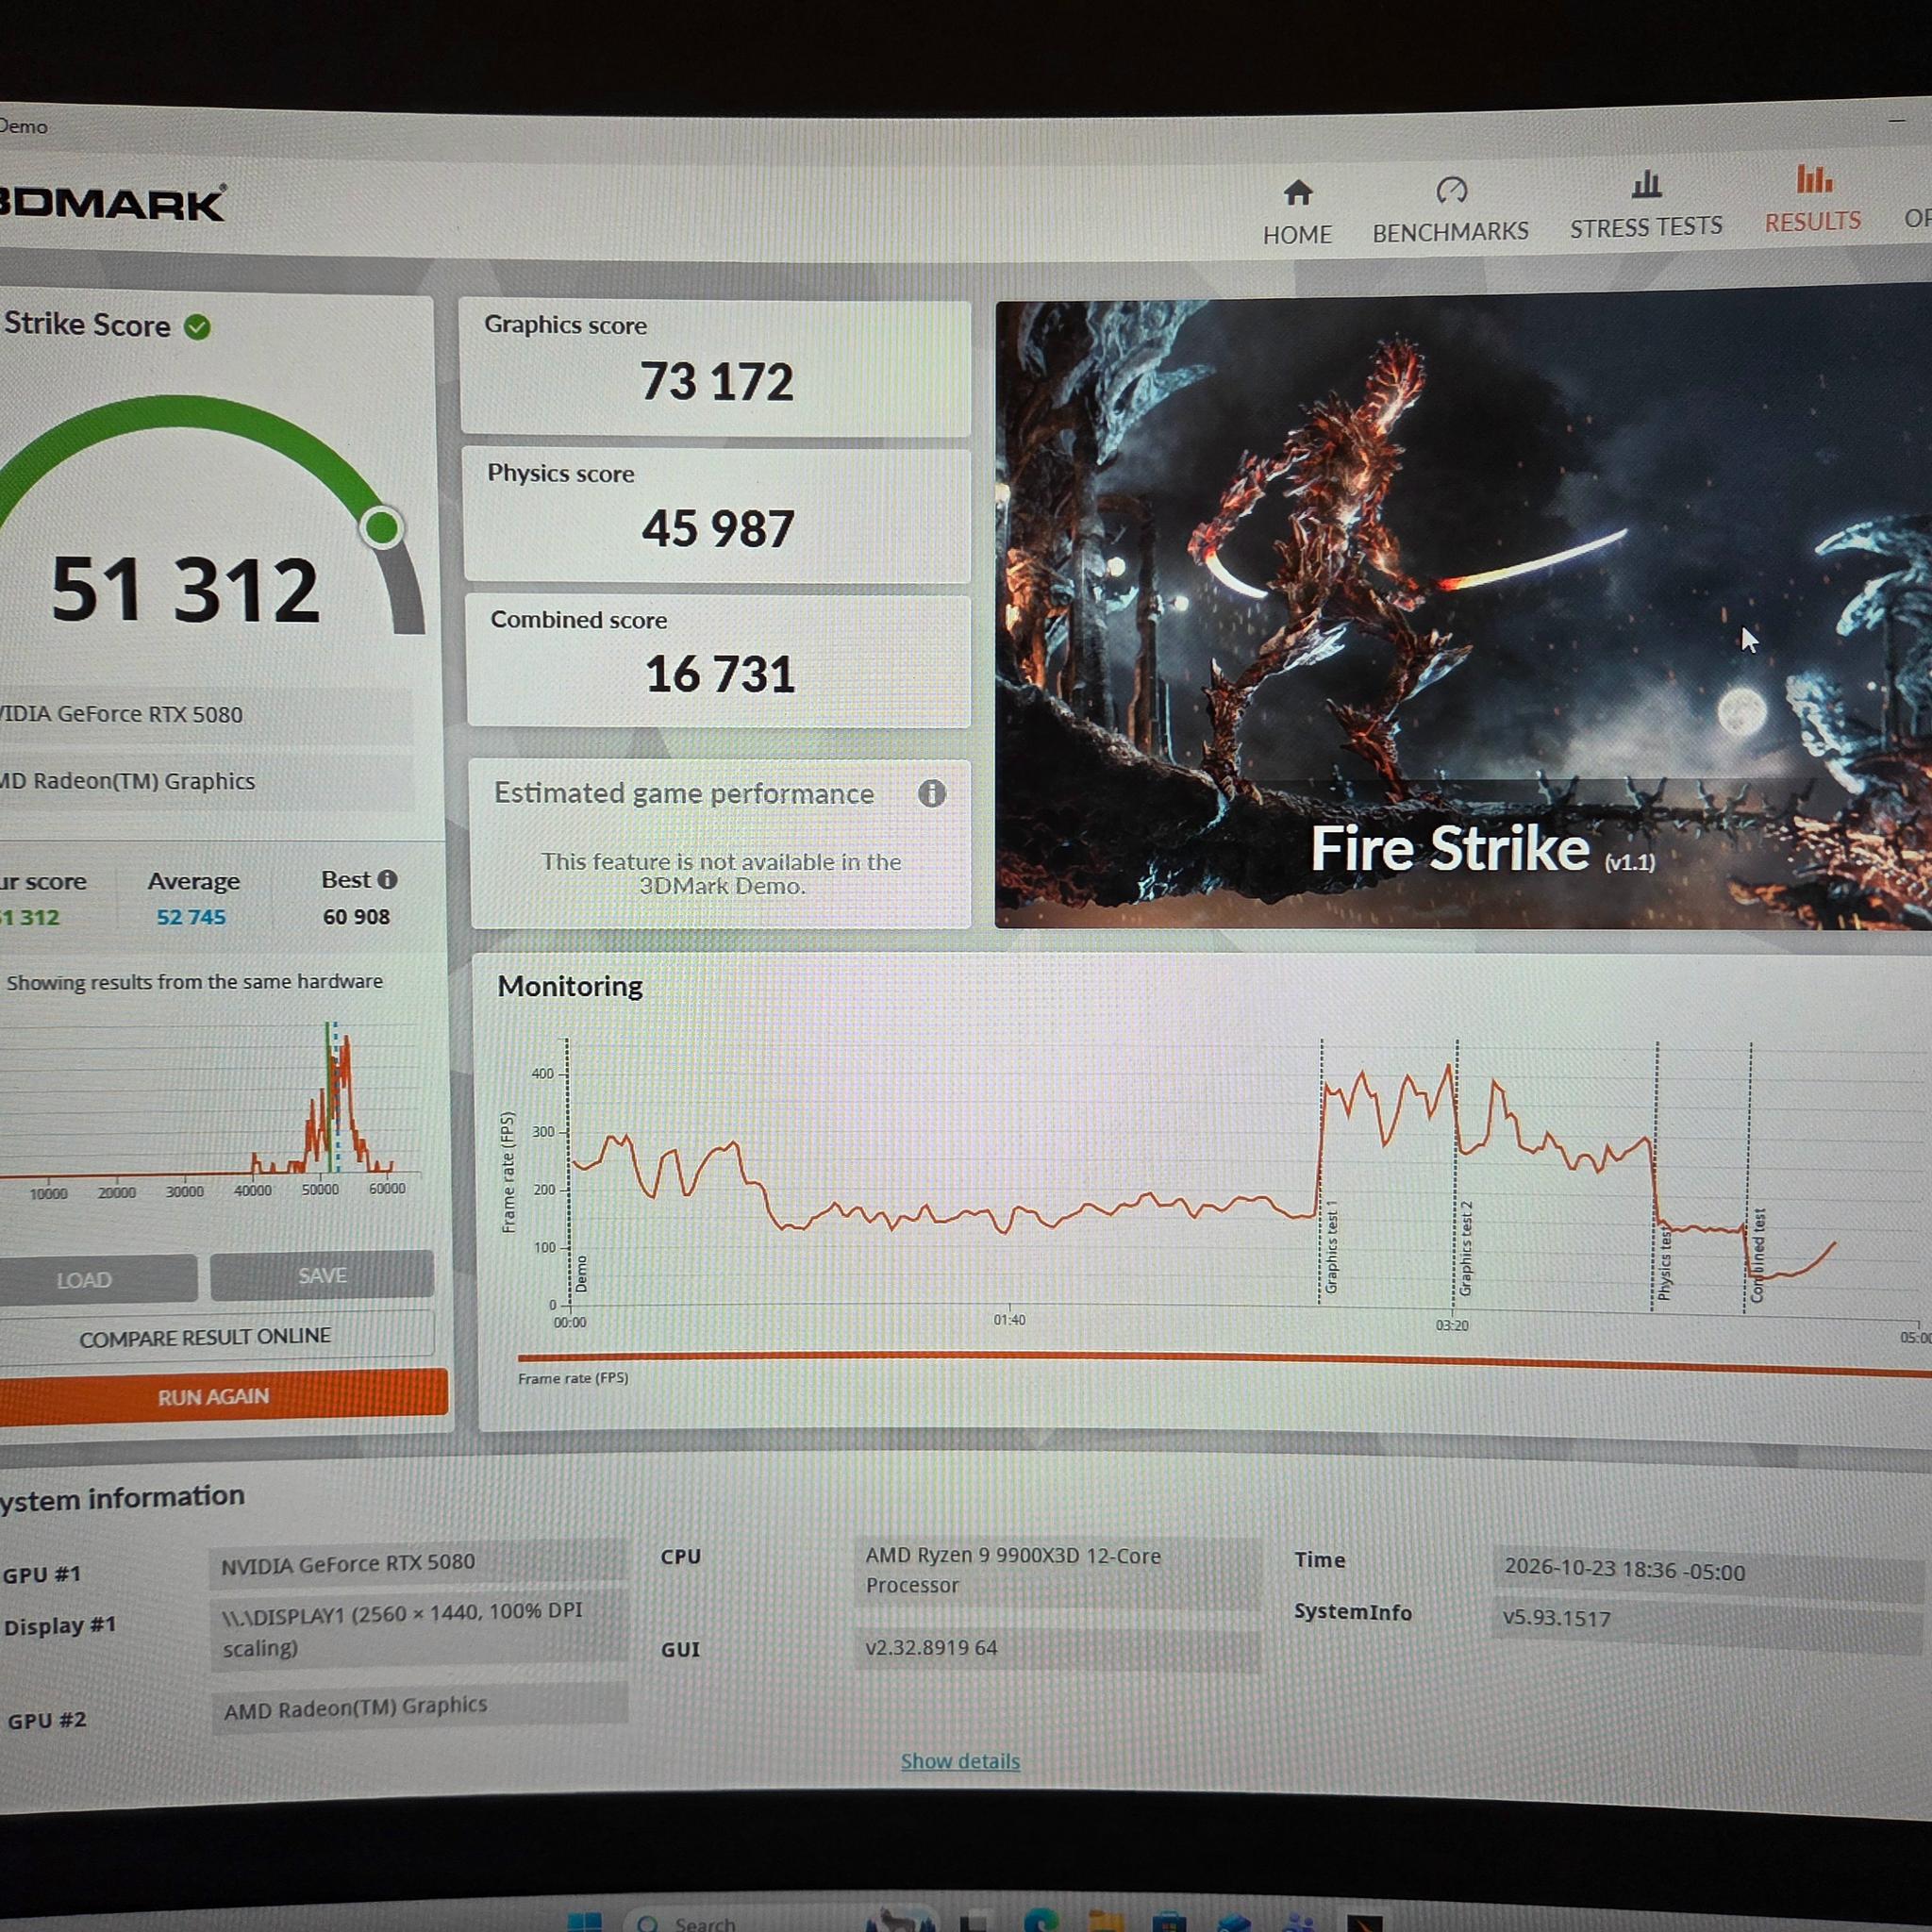
Task: Click the Physics score value 45 987
Action: tap(718, 528)
